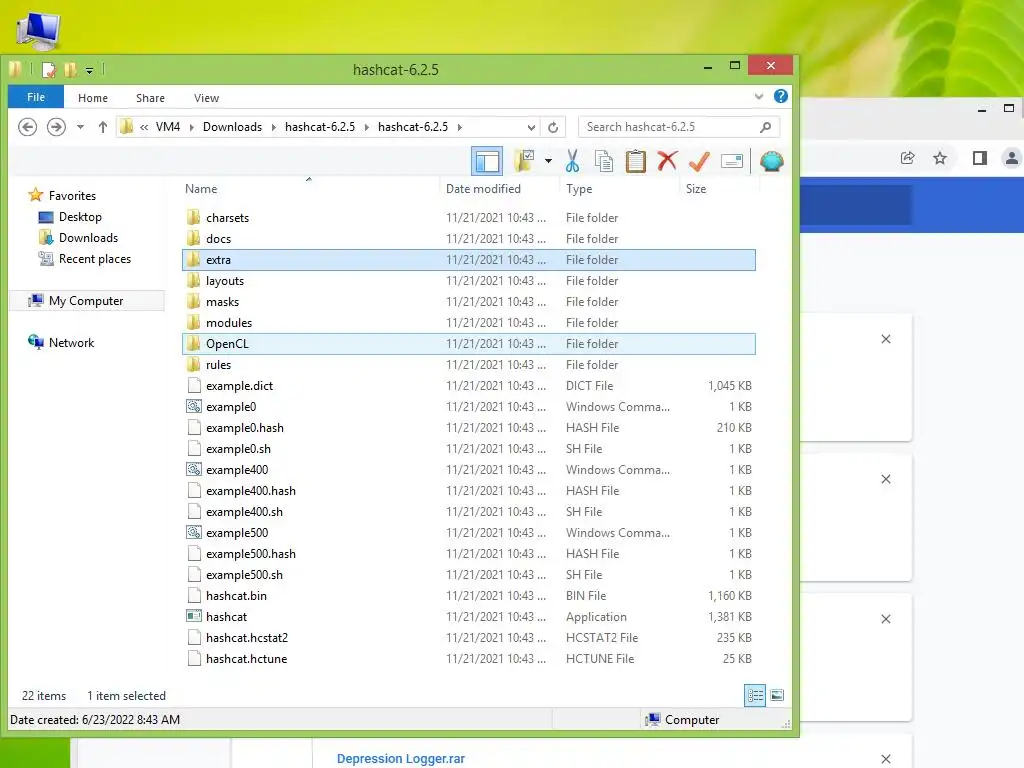
Task: Expand arrow after VM4 breadcrumb
Action: (x=191, y=127)
